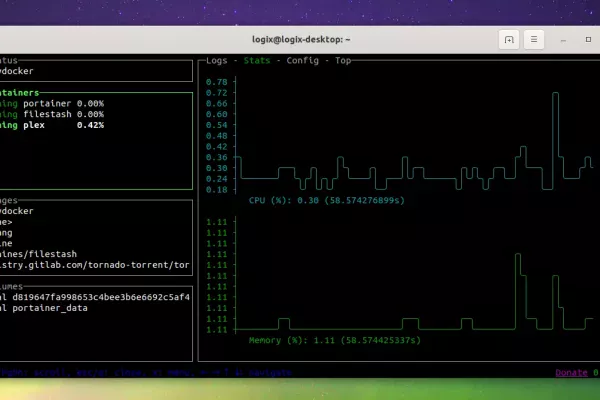The image size is (600, 400).
Task: Switch to the Logs tab
Action: [x=217, y=60]
